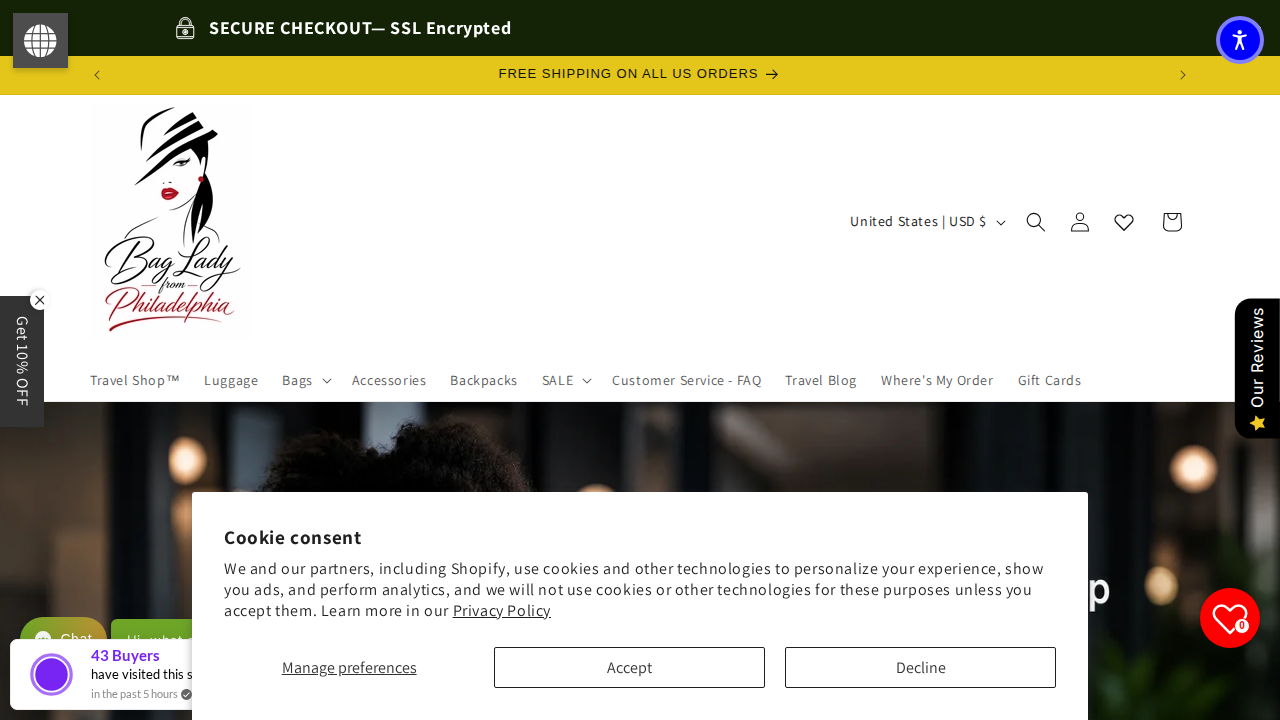Click FREE SHIPPING ON ALL US ORDERS link

click(638, 74)
